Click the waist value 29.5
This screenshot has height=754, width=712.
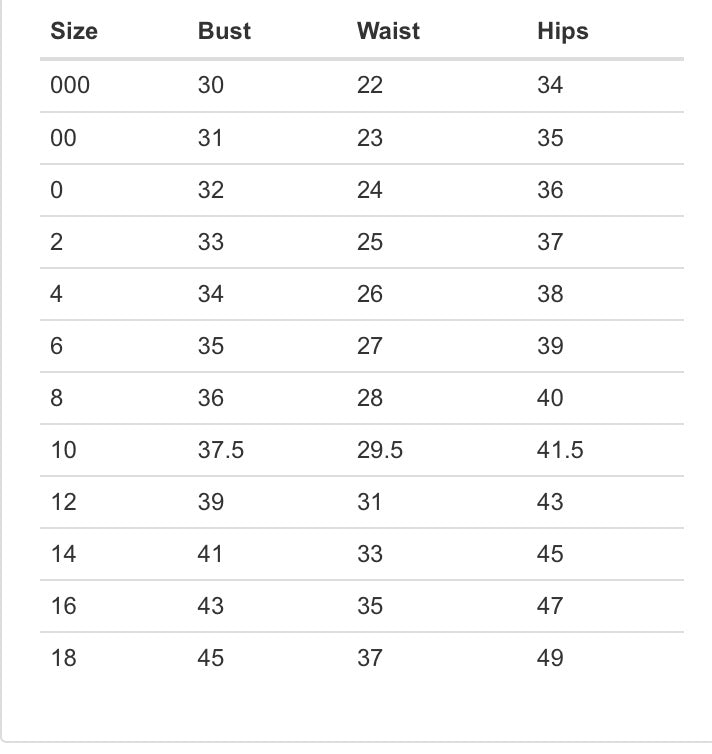point(380,450)
